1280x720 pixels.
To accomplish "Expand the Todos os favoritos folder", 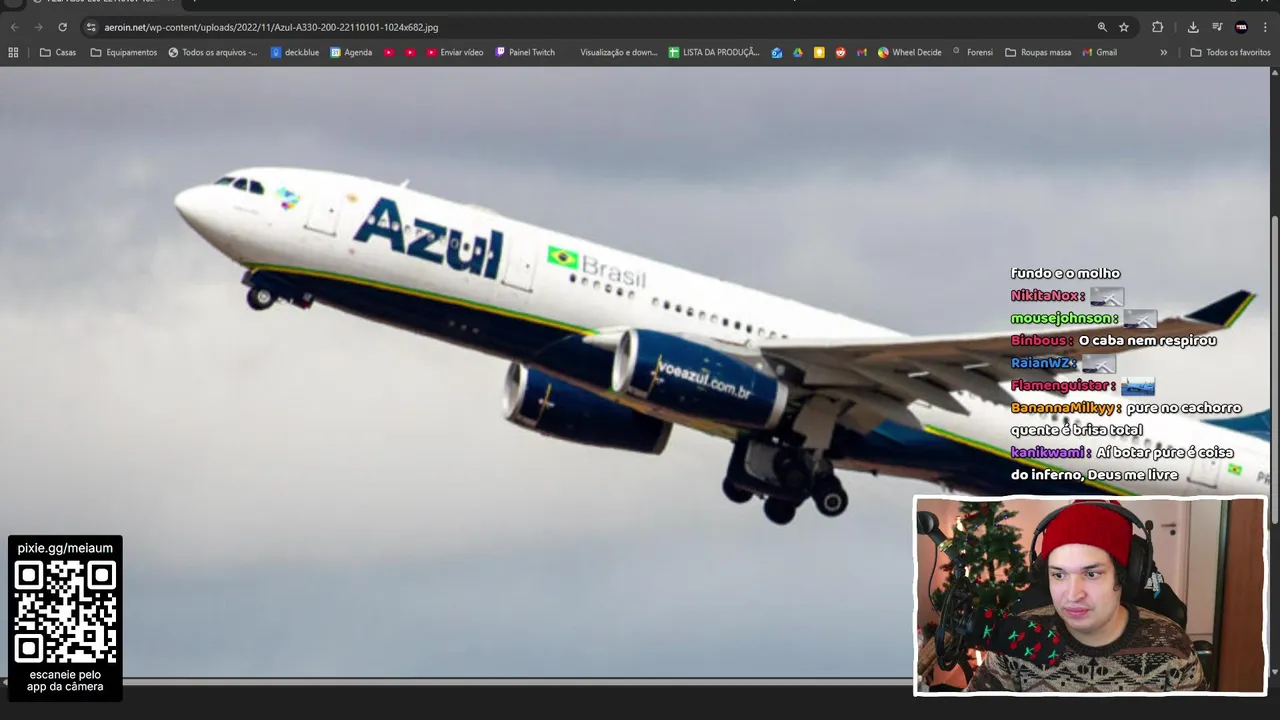I will point(1230,52).
